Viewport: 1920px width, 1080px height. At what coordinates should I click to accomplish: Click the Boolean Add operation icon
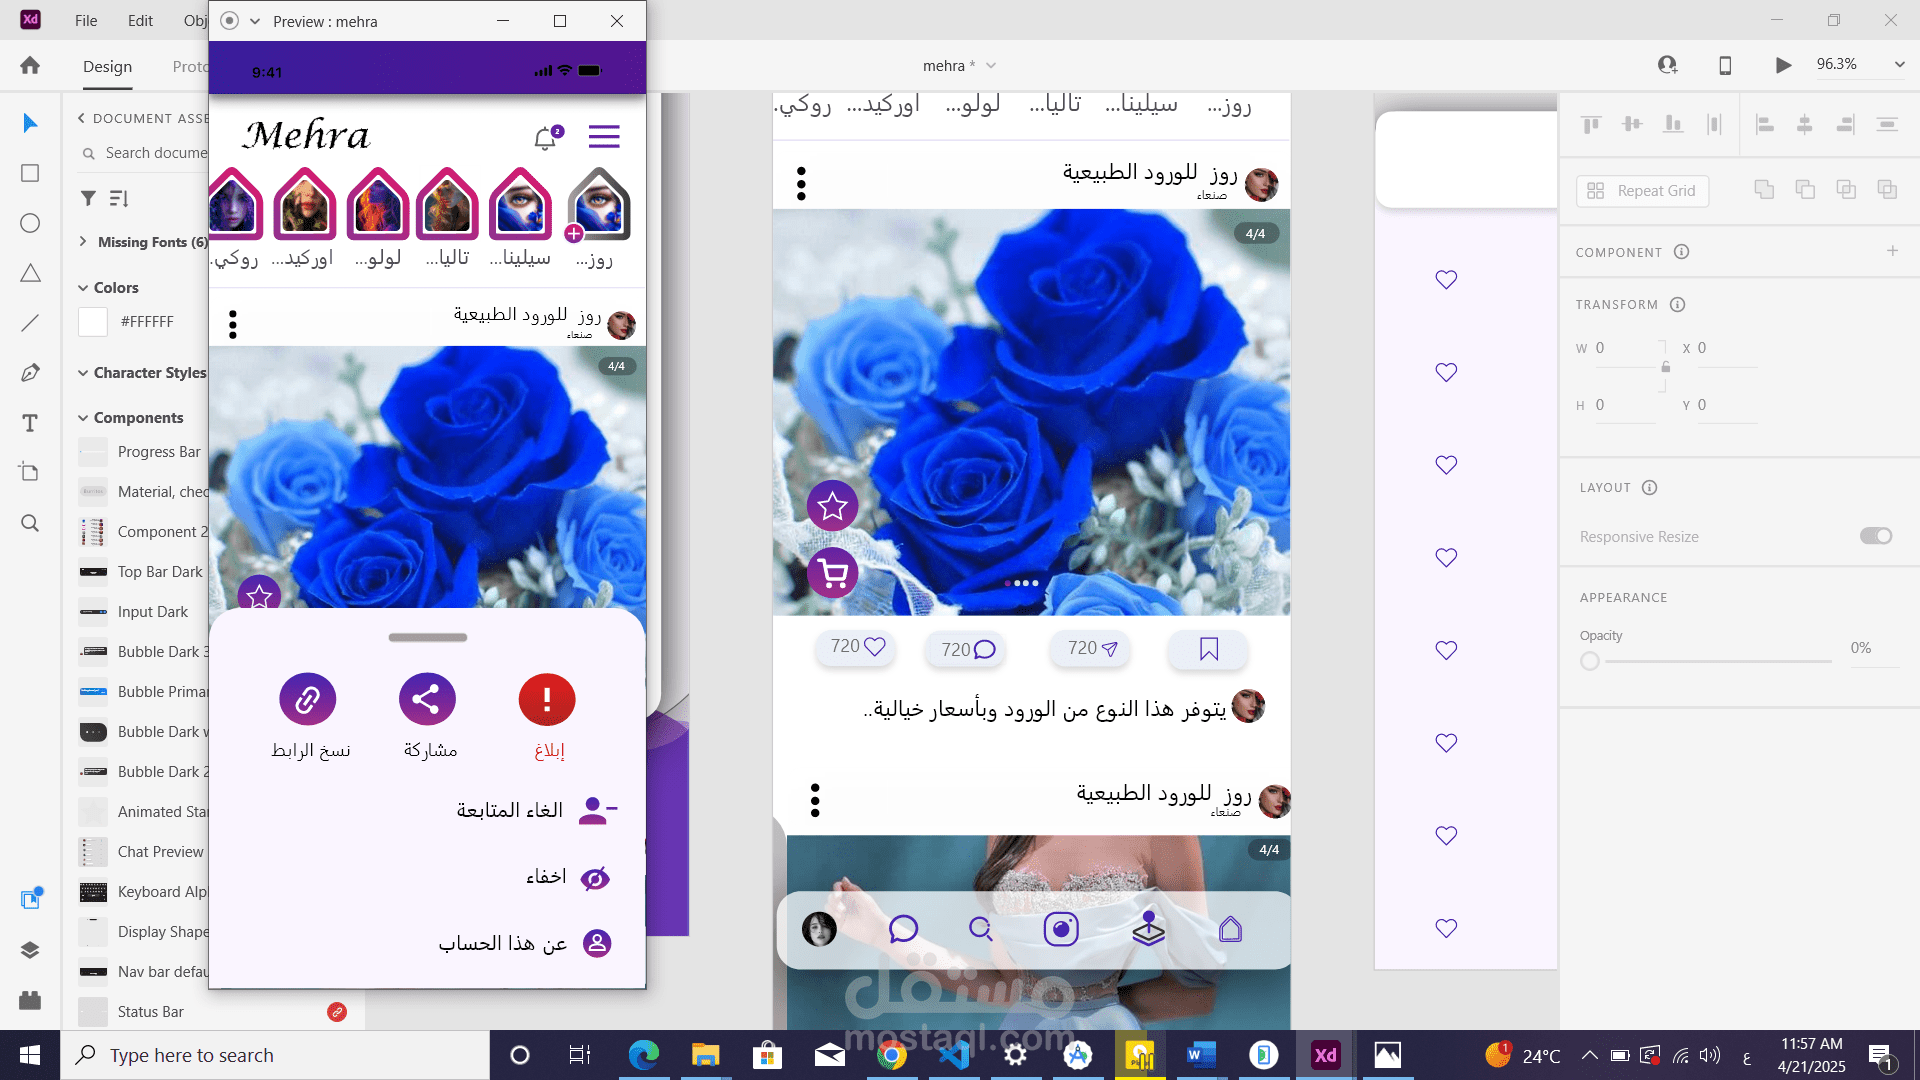1764,190
